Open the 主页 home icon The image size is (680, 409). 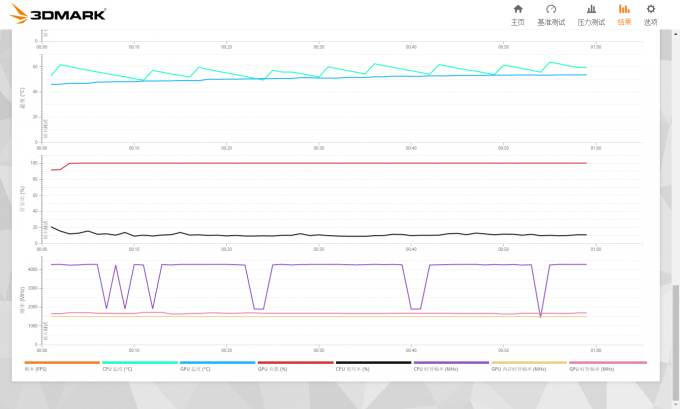pyautogui.click(x=518, y=14)
